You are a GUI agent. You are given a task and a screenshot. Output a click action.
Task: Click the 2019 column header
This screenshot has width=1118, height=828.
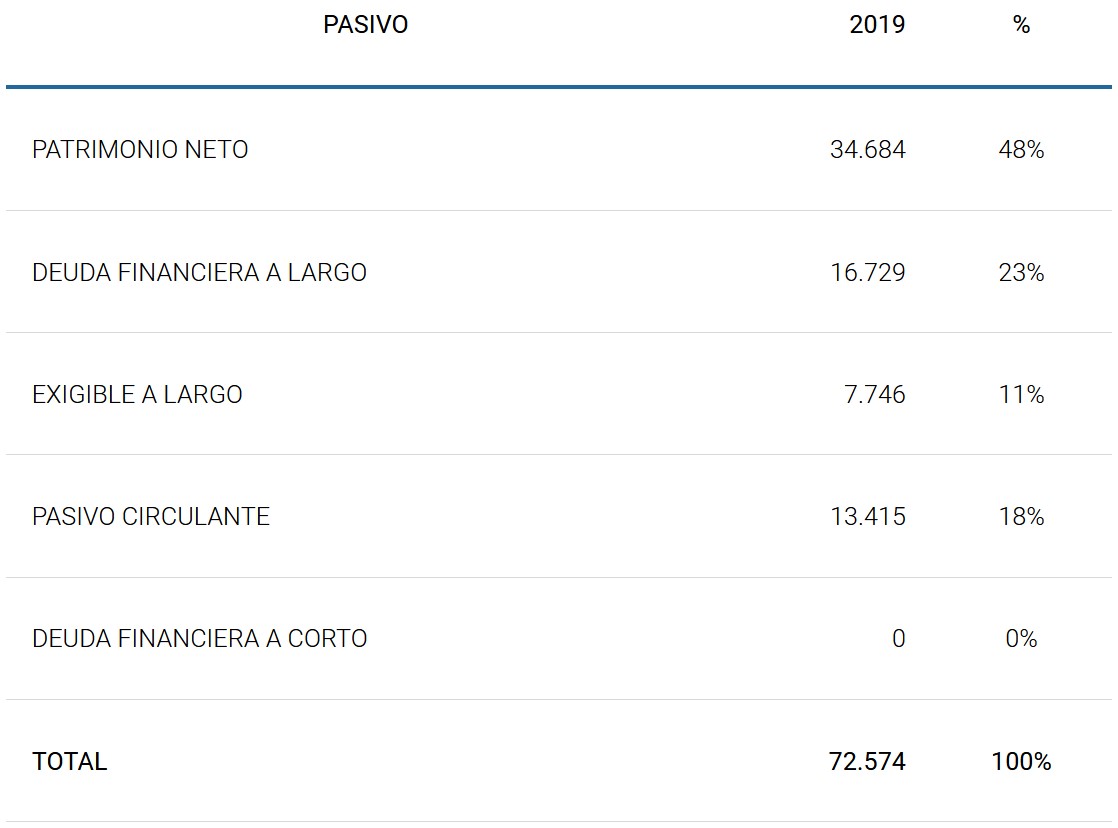pos(877,25)
